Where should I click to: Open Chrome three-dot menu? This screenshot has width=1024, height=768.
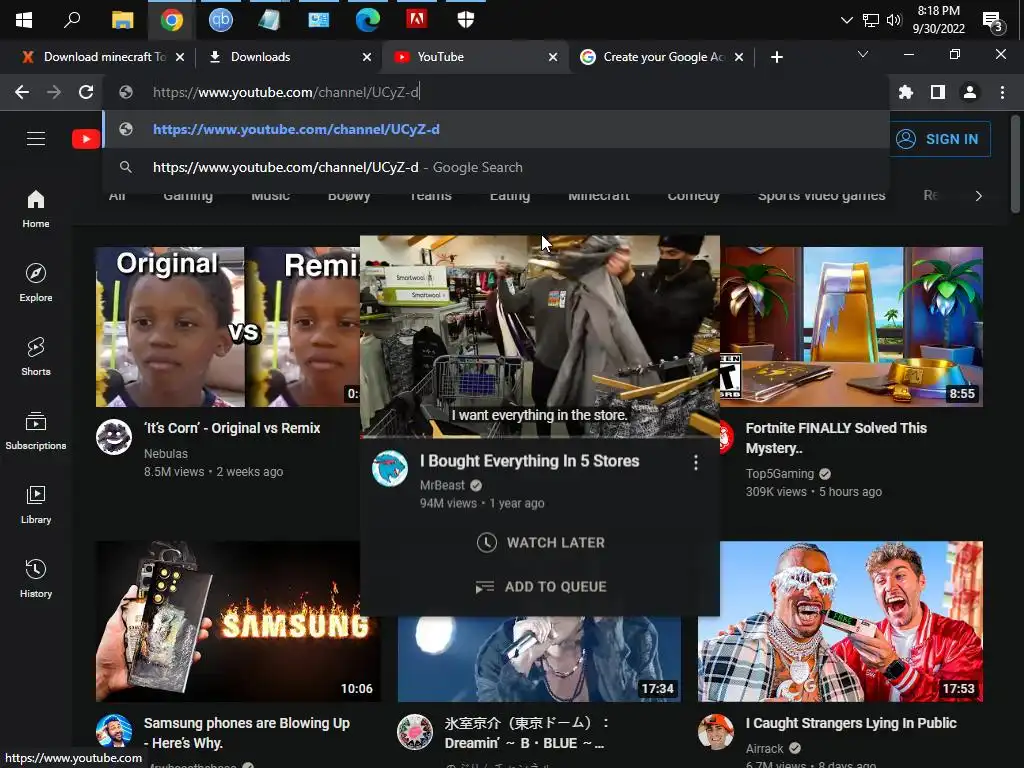(x=1002, y=92)
